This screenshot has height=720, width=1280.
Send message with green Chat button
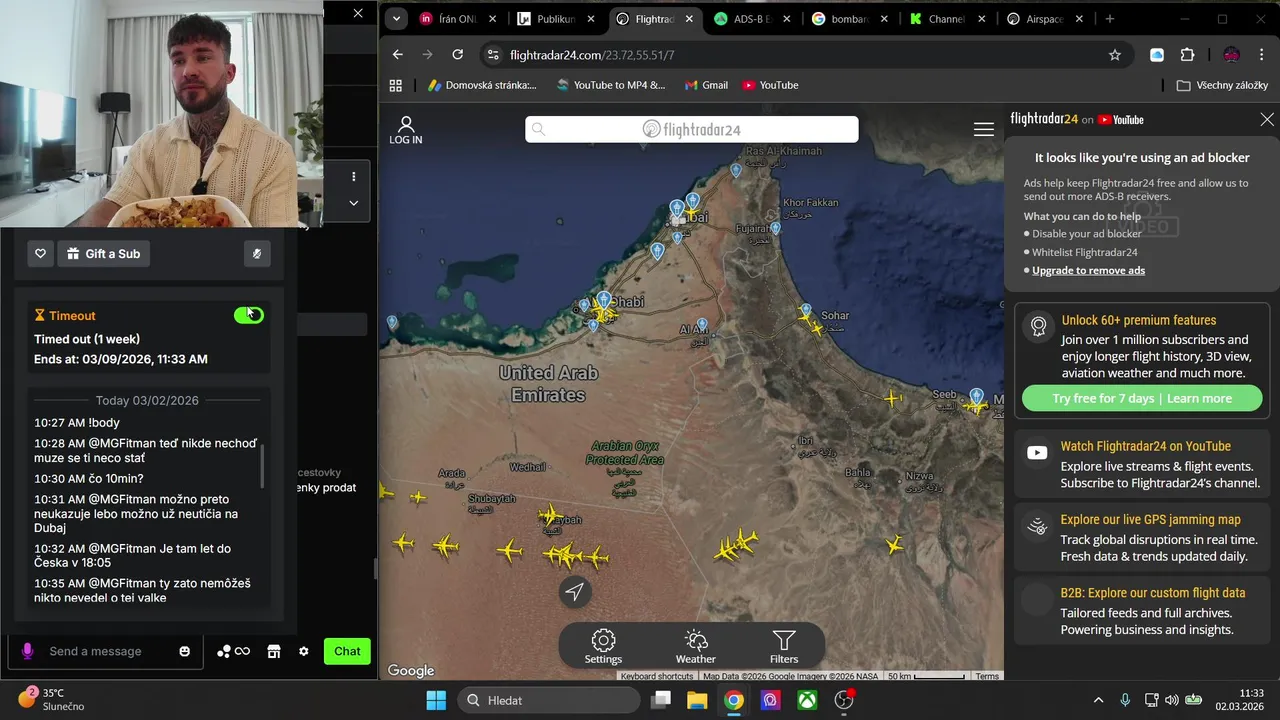pyautogui.click(x=347, y=651)
